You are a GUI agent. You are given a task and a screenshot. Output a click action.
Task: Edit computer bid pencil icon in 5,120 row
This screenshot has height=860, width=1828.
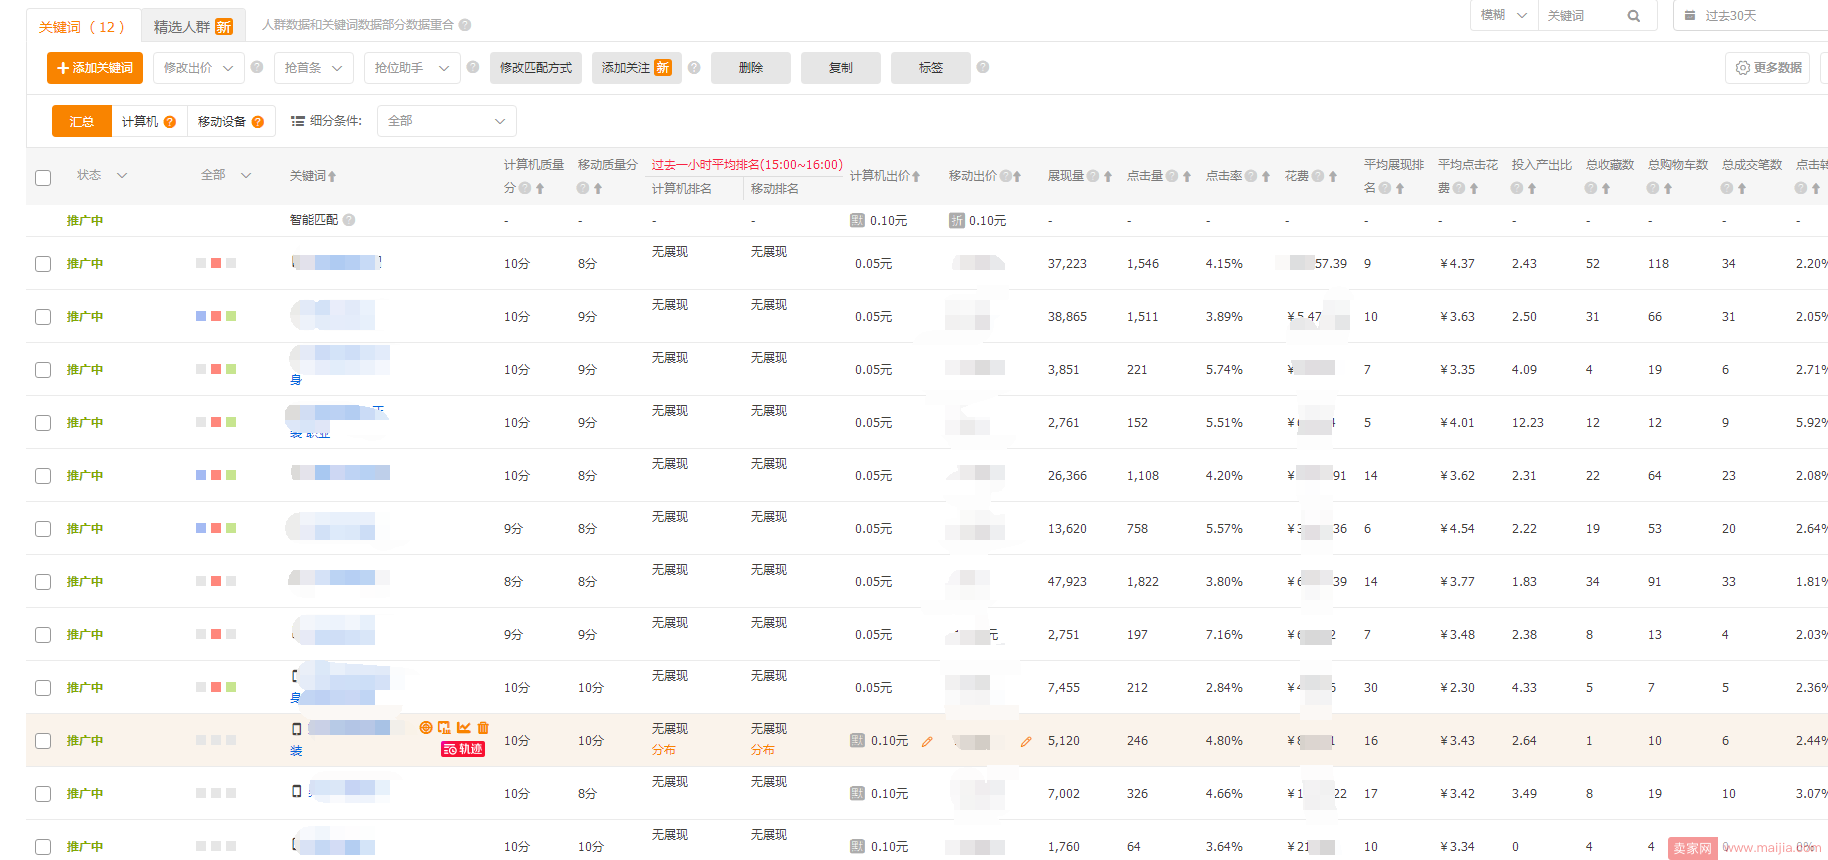[x=927, y=741]
